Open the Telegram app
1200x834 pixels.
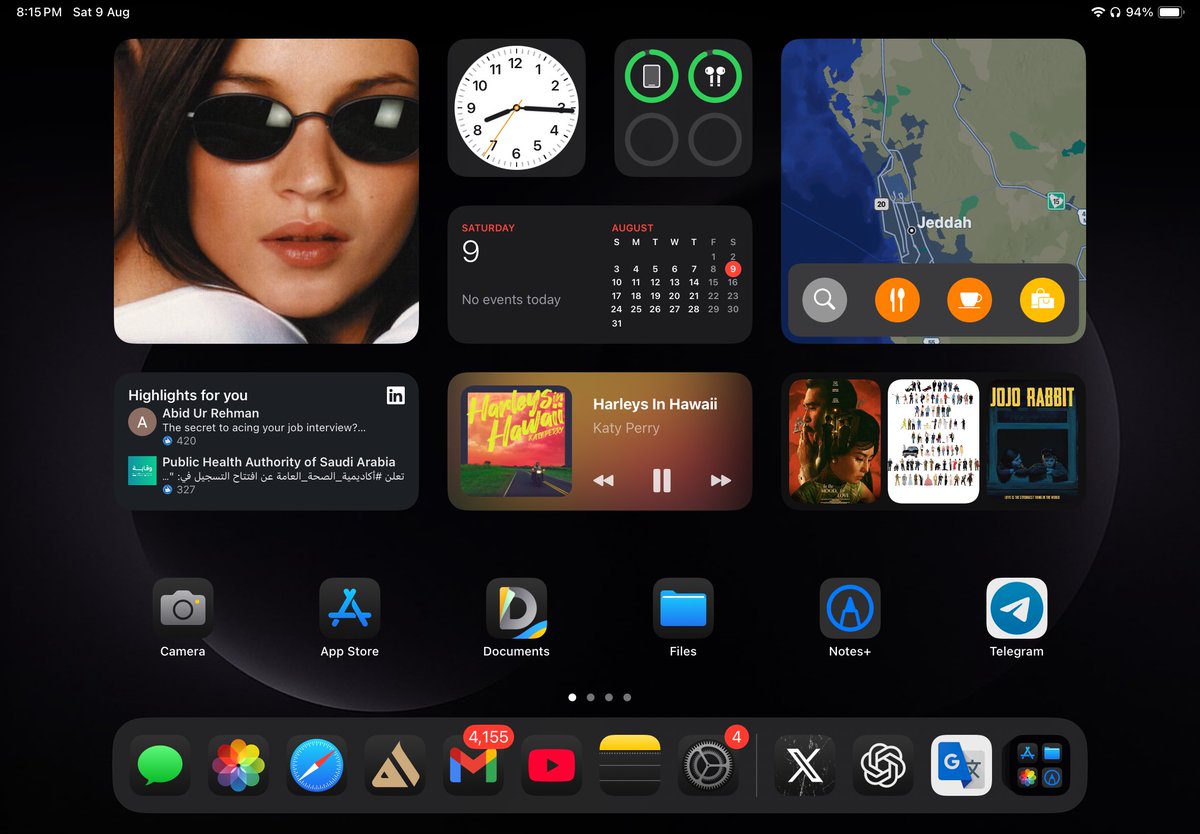point(1016,608)
